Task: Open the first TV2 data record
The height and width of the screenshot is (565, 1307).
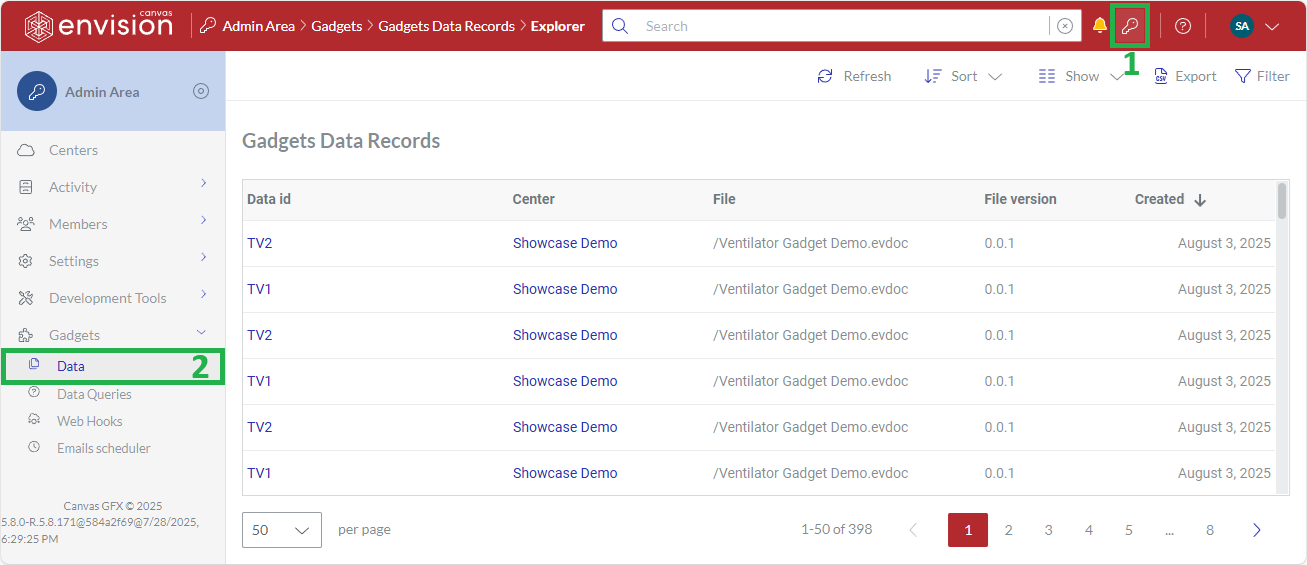Action: pyautogui.click(x=259, y=243)
